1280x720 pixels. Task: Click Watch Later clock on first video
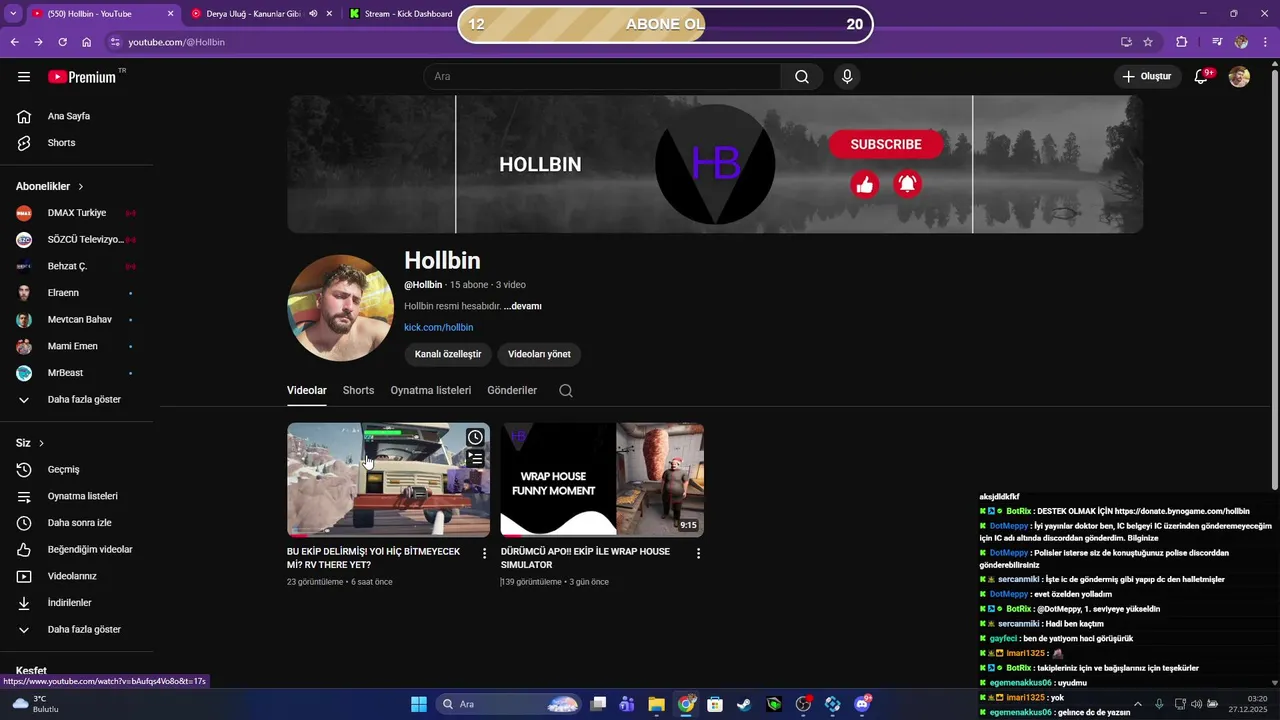coord(475,437)
